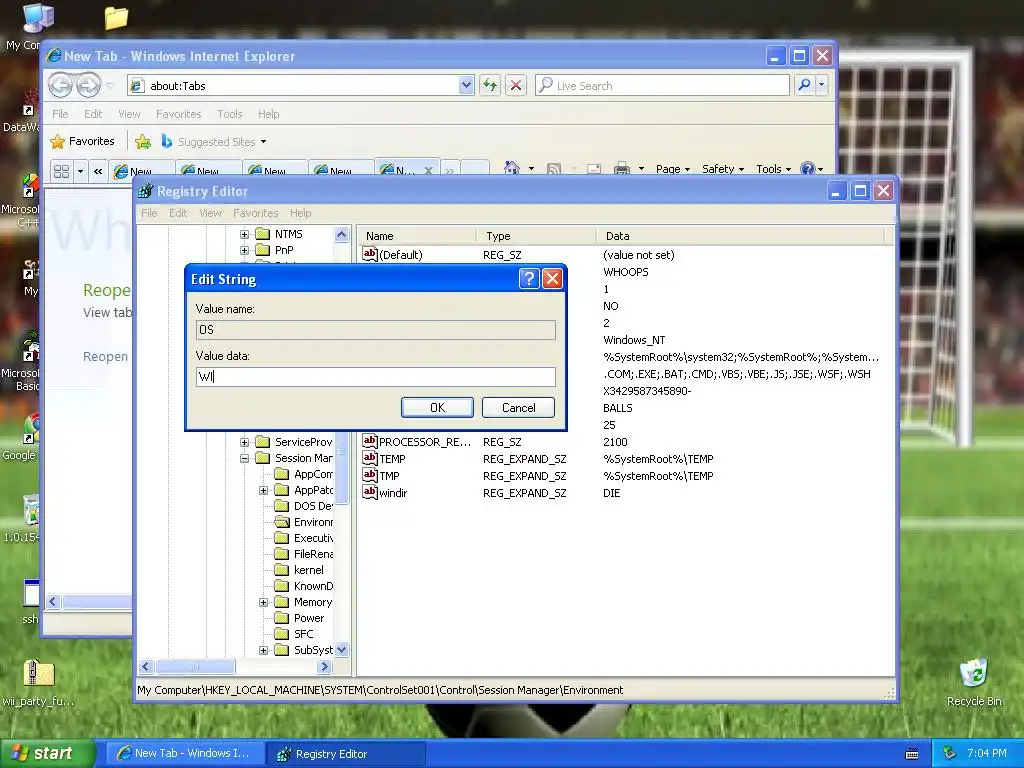Select the AppCom key folder icon

[x=281, y=474]
